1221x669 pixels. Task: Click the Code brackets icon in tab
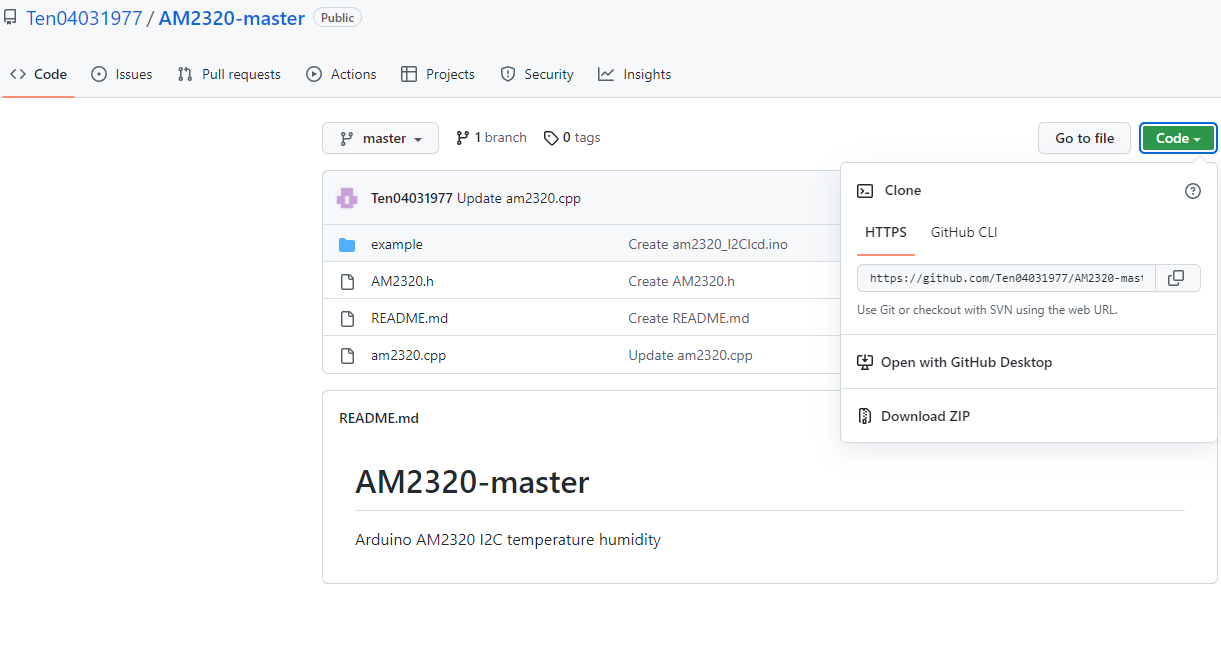tap(18, 74)
